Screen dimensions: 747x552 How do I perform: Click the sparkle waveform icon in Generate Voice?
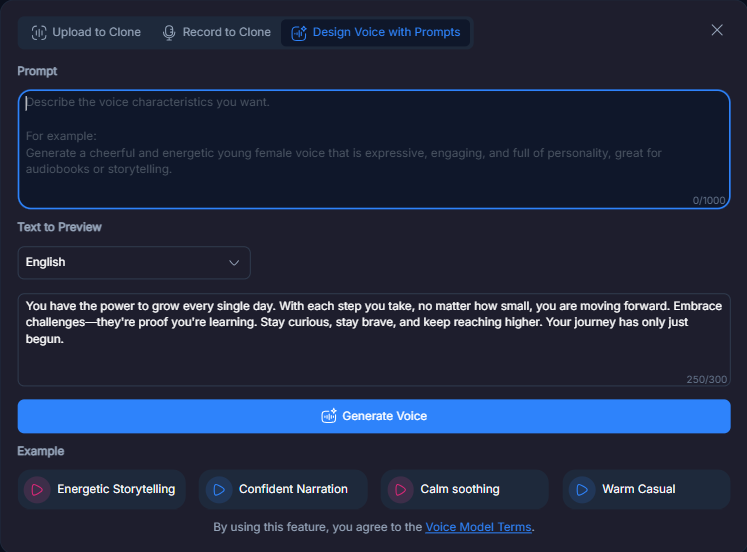(329, 416)
